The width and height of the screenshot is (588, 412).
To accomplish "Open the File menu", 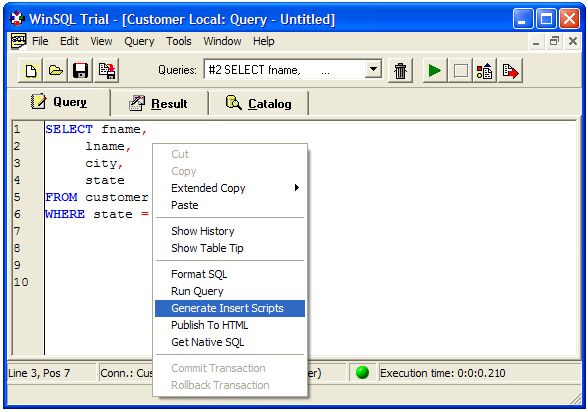I will click(x=40, y=41).
